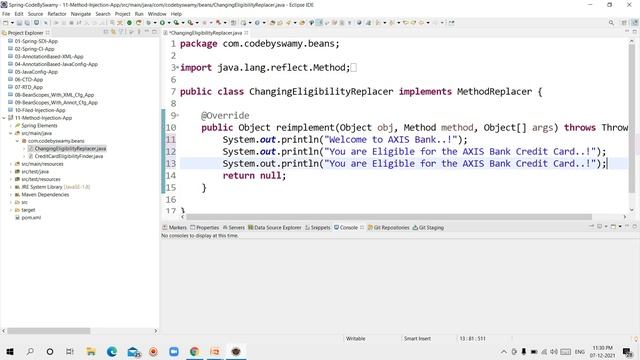Expand src/main/resources folder
Screen dimensions: 640x360
point(11,164)
